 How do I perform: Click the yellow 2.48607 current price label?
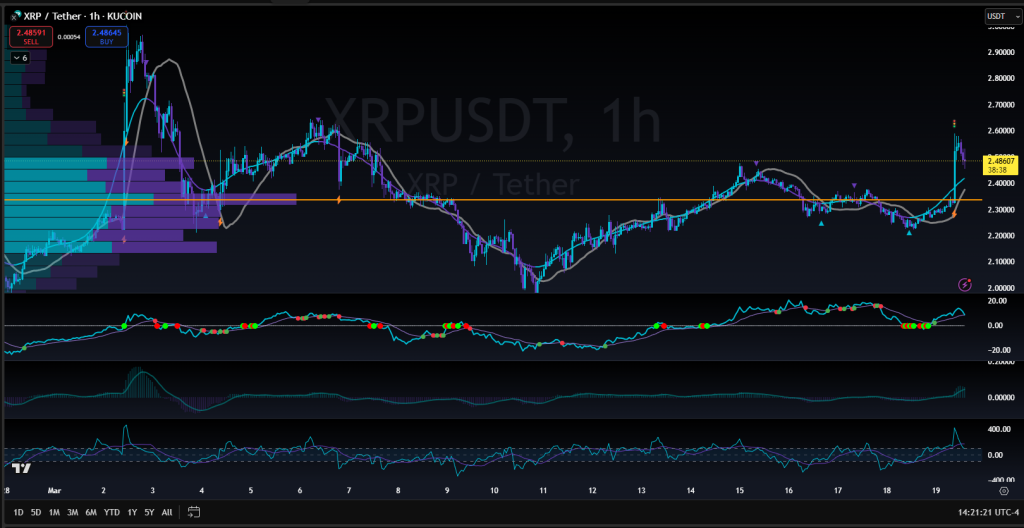999,165
